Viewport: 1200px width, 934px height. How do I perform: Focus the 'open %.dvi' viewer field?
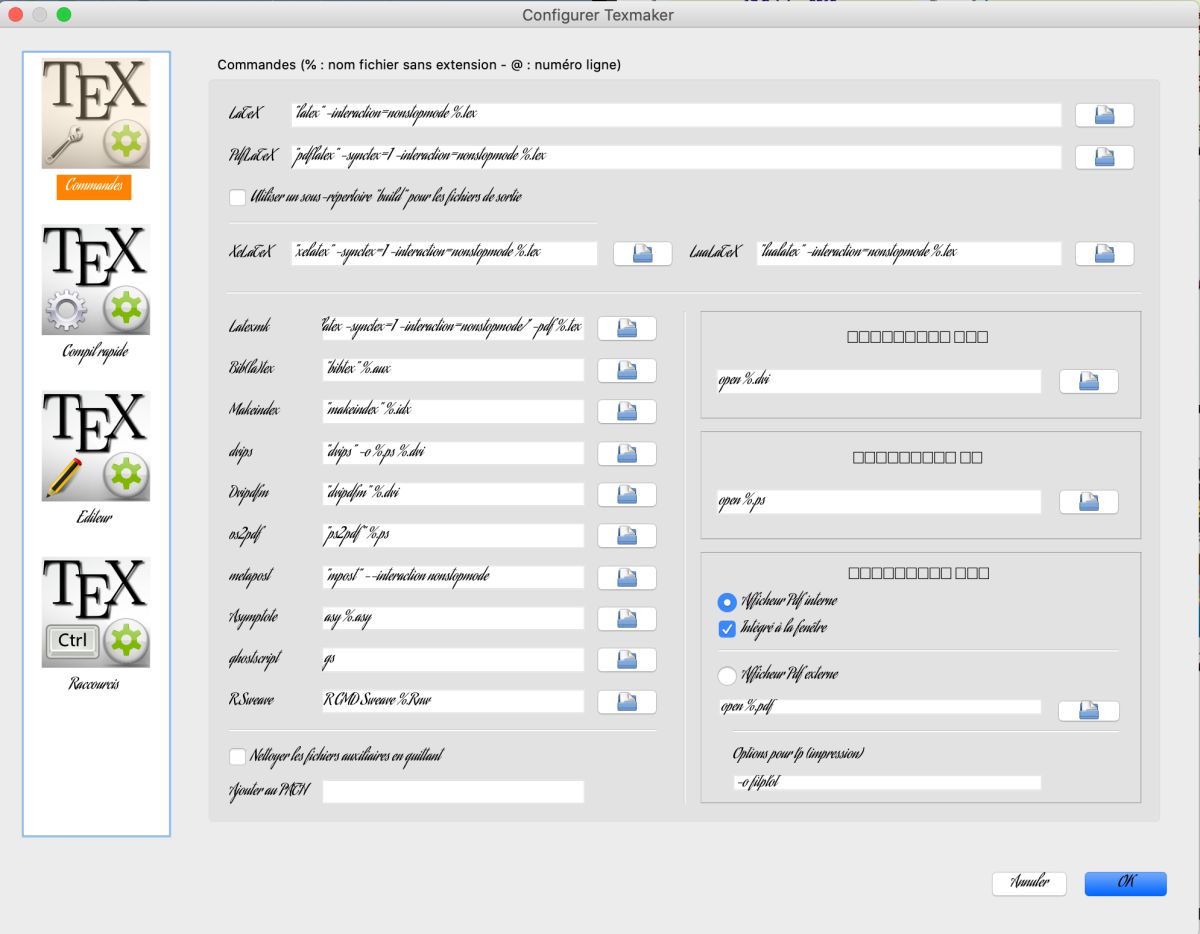pos(879,381)
